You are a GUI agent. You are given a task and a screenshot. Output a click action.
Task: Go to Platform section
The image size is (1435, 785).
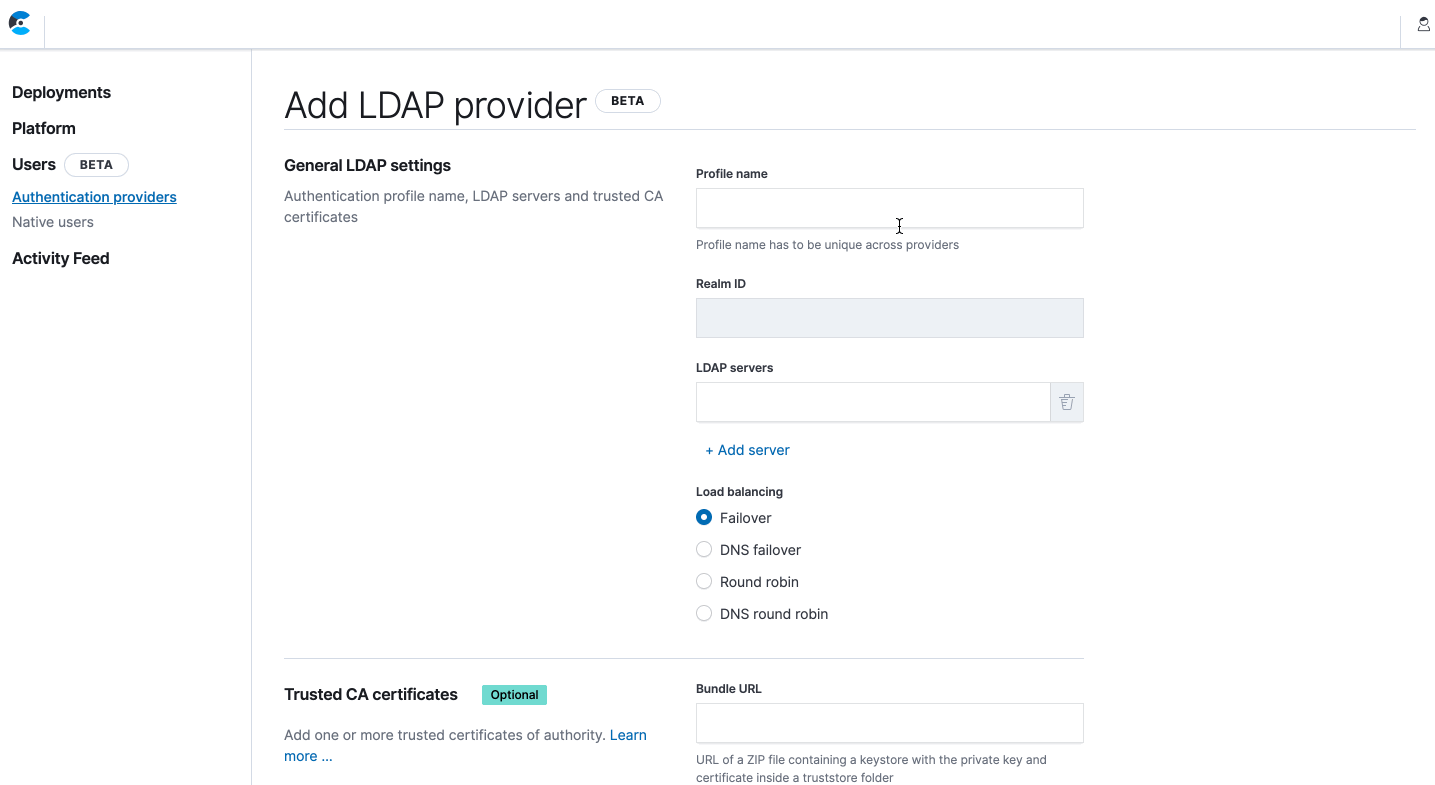coord(44,128)
